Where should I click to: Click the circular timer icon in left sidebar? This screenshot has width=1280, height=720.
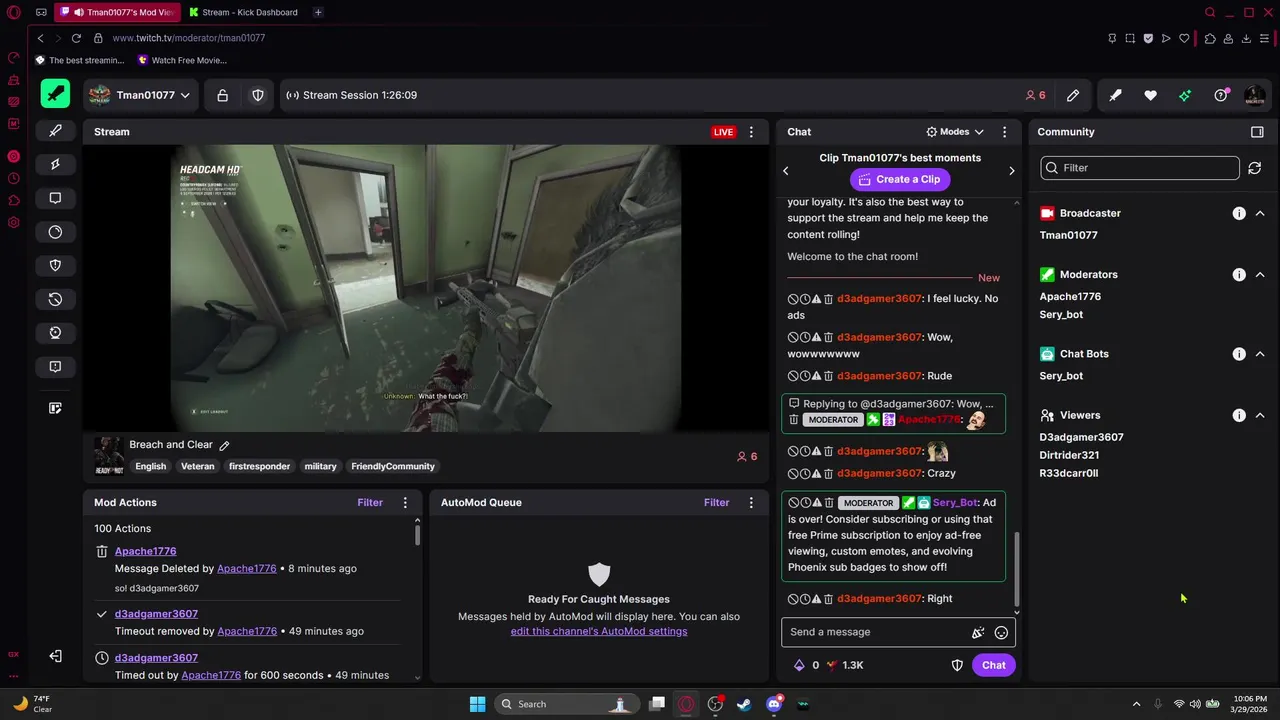coord(55,232)
